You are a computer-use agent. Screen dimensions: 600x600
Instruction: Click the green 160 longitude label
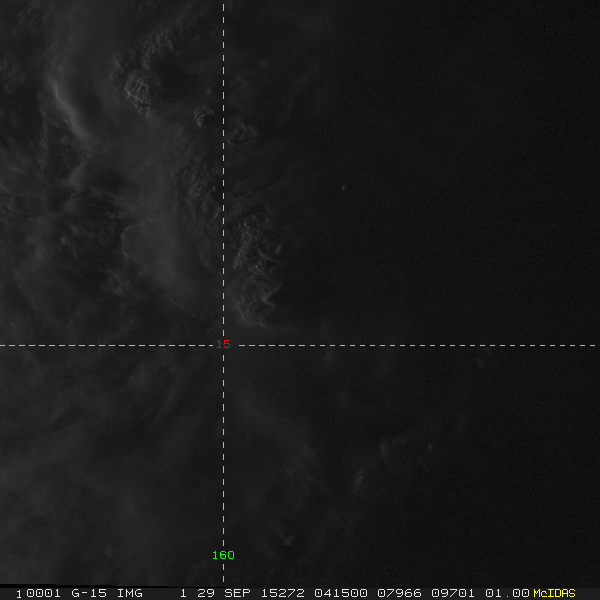coord(223,555)
